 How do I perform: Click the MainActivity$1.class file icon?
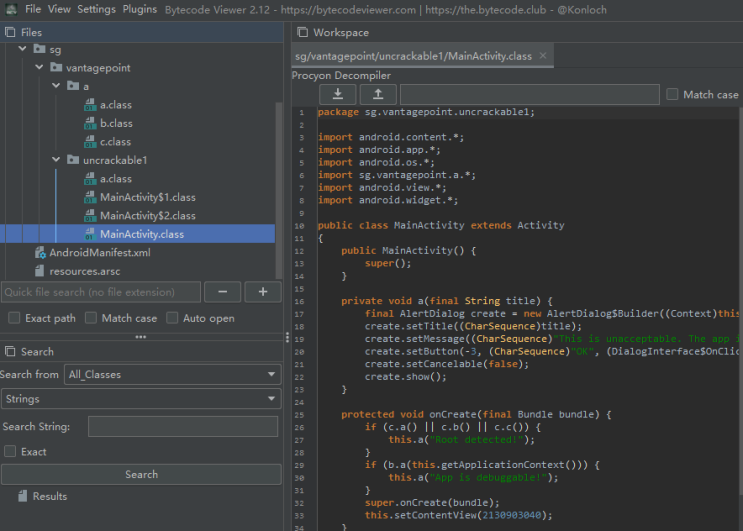click(90, 197)
